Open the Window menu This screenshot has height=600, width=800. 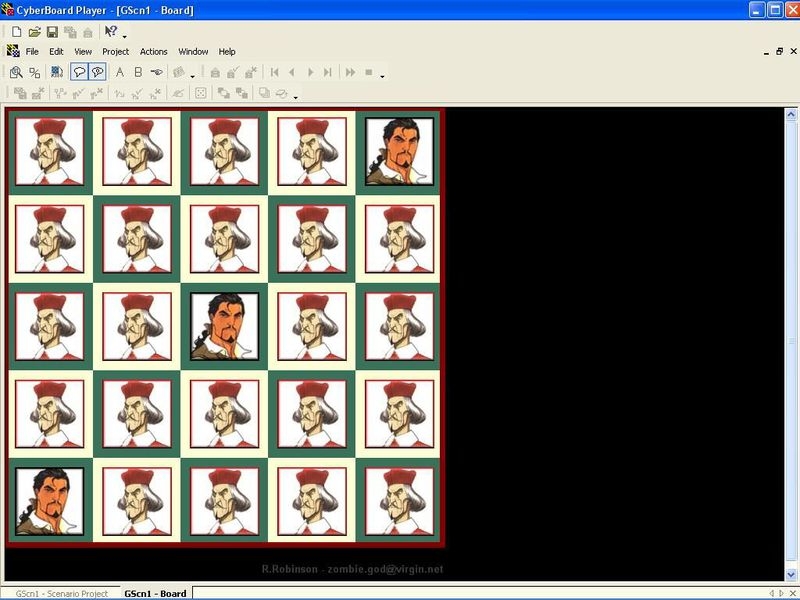tap(193, 52)
